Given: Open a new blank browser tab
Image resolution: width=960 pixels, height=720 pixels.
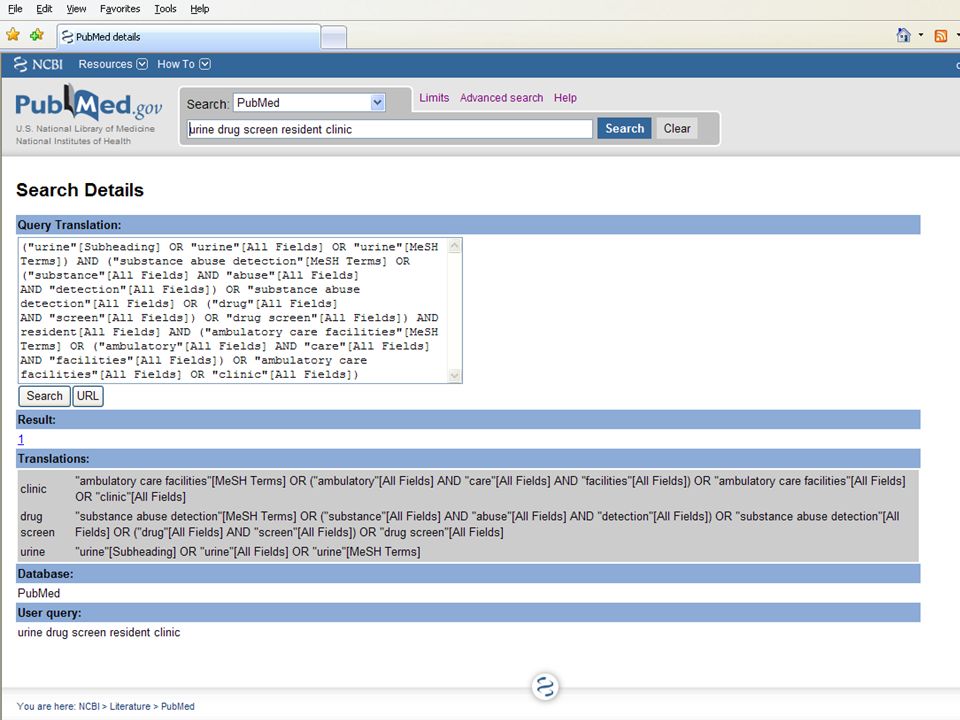Looking at the screenshot, I should click(x=334, y=38).
